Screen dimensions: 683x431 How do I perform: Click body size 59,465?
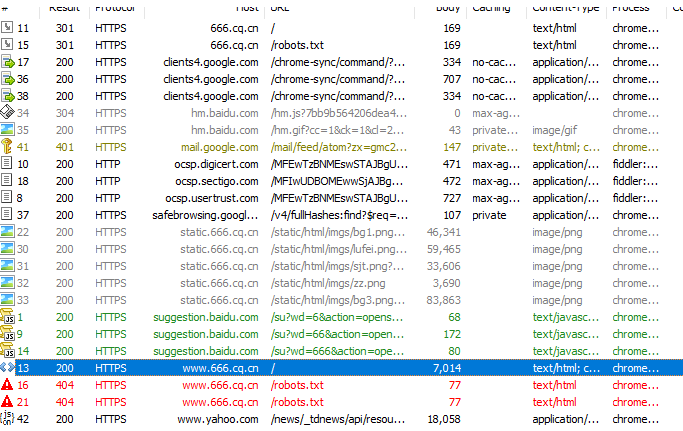(443, 249)
